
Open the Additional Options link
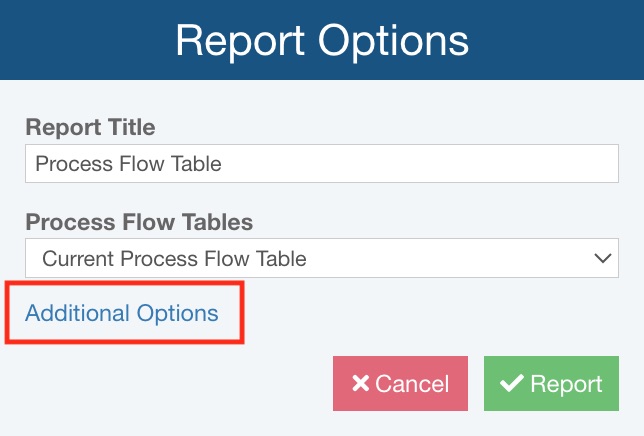pos(122,313)
